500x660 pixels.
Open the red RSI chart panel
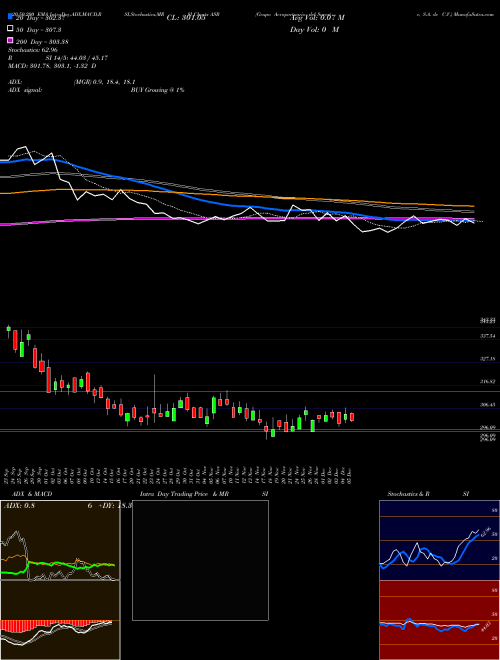tap(439, 620)
